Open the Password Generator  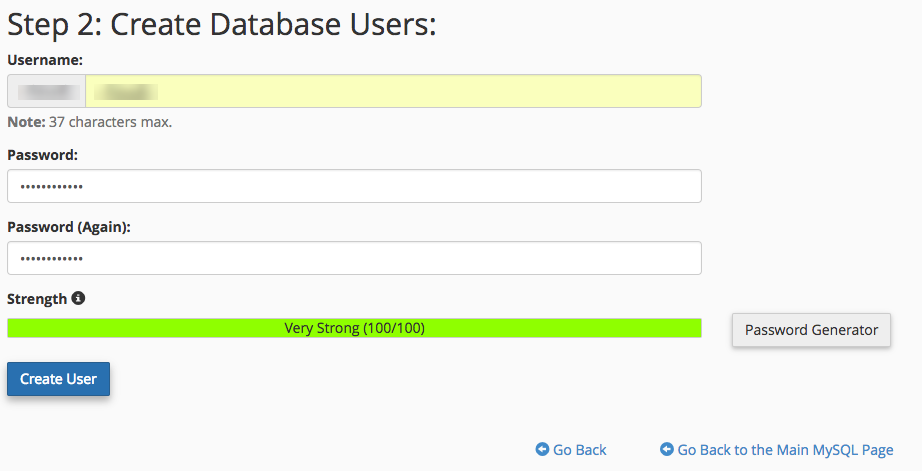click(x=811, y=330)
